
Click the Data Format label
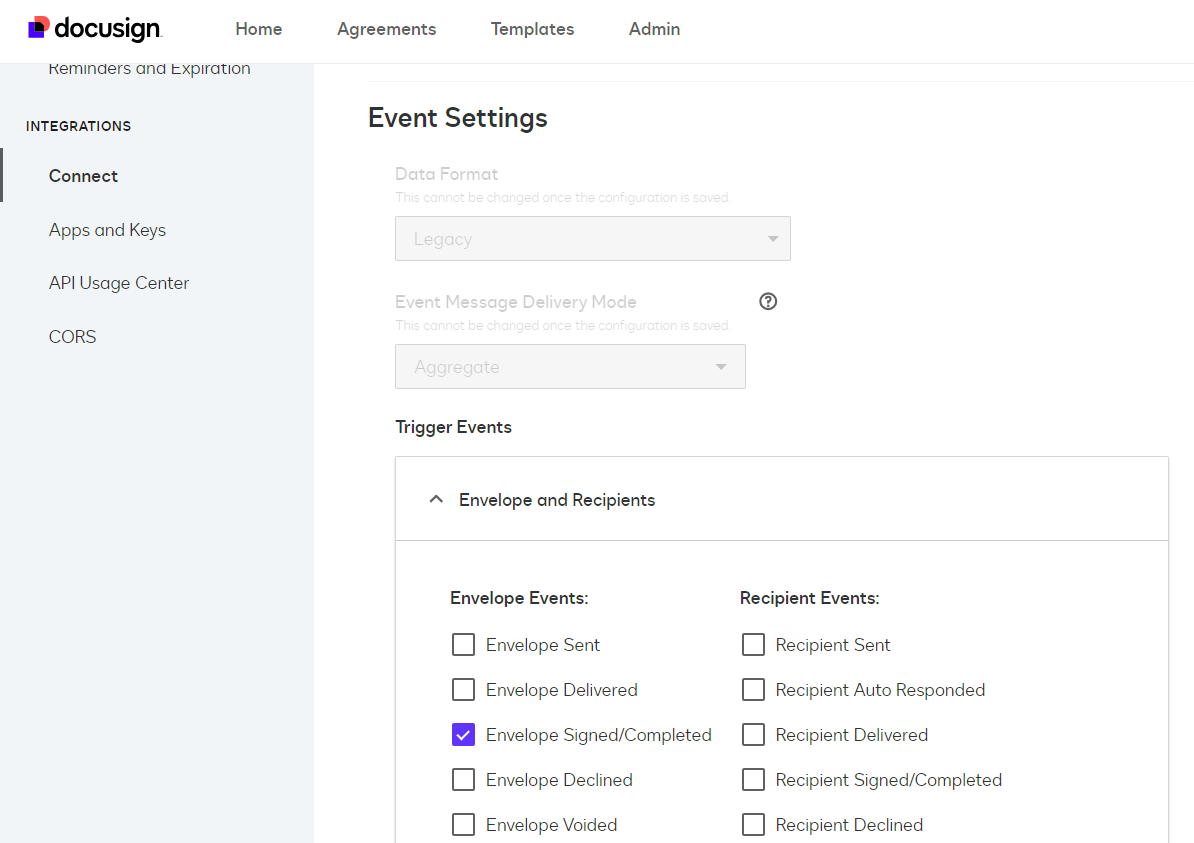point(446,174)
